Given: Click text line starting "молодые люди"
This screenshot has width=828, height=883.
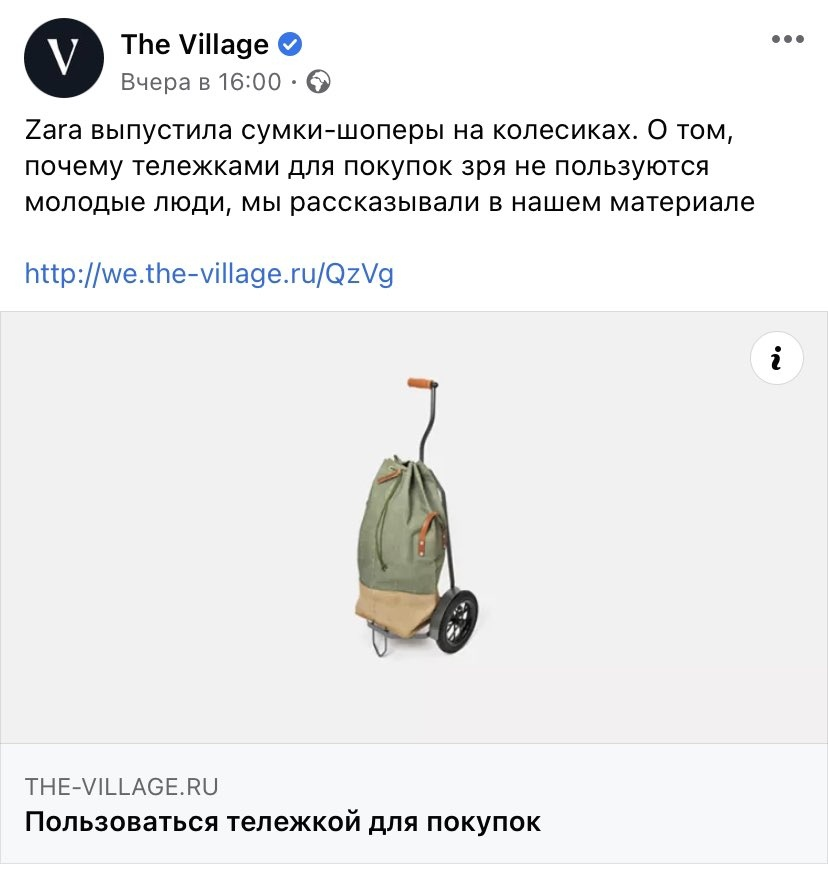Looking at the screenshot, I should (x=390, y=203).
